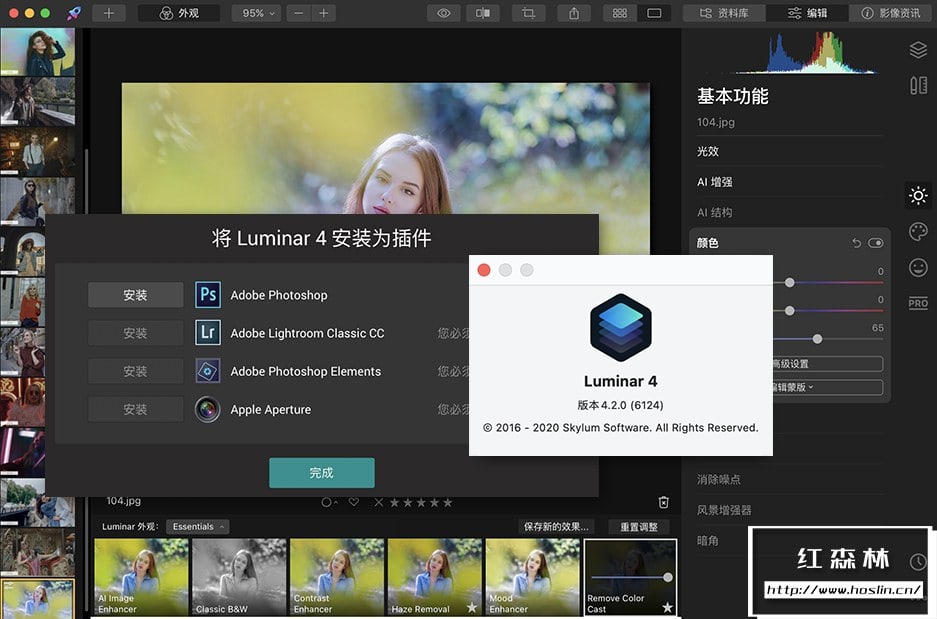Click the rocket launch icon in toolbar
Image resolution: width=937 pixels, height=619 pixels.
coord(74,13)
